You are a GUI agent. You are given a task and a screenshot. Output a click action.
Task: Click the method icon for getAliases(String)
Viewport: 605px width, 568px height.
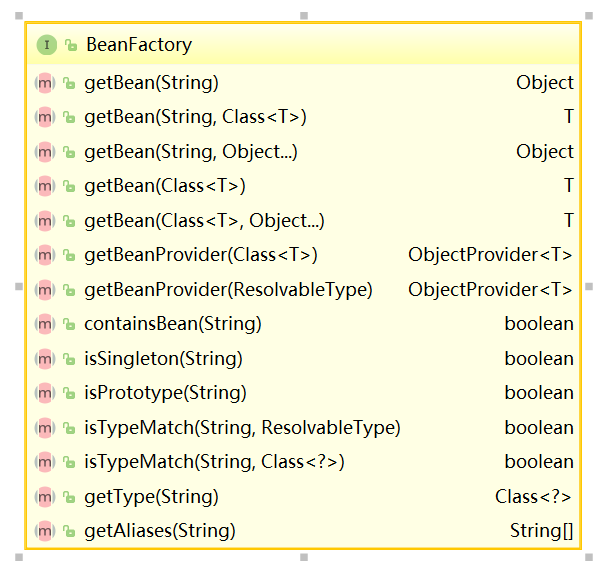pos(44,530)
